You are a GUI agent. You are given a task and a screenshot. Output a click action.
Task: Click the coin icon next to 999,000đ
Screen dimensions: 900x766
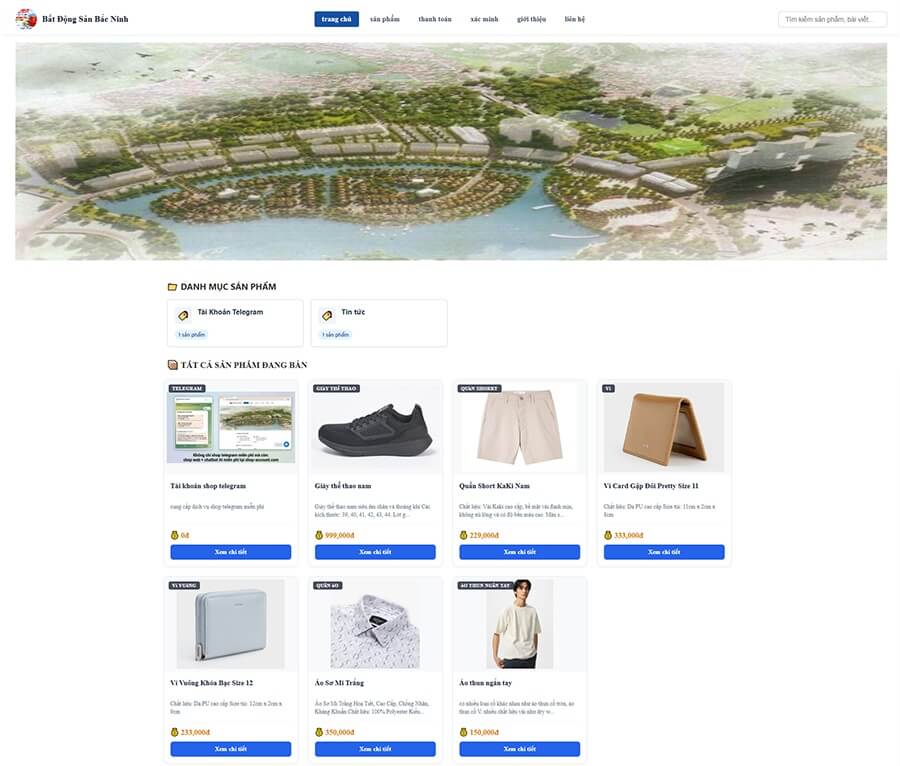tap(319, 535)
